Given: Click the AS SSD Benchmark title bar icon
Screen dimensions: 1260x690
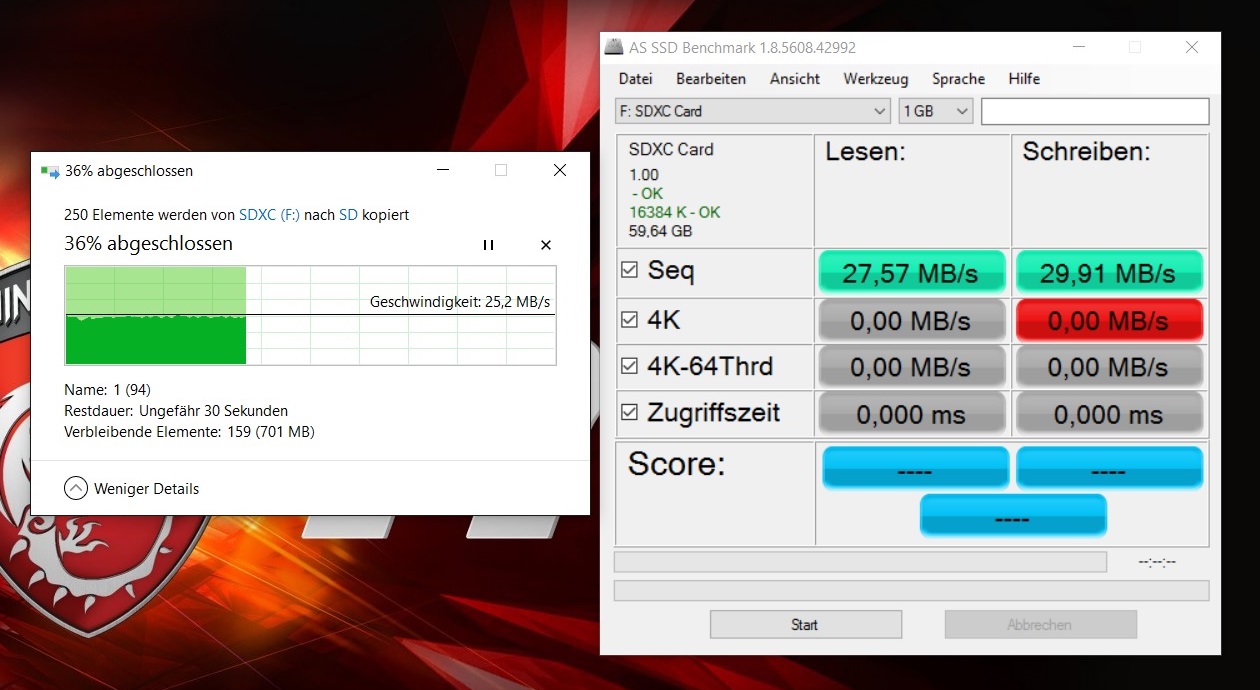Looking at the screenshot, I should (x=615, y=47).
